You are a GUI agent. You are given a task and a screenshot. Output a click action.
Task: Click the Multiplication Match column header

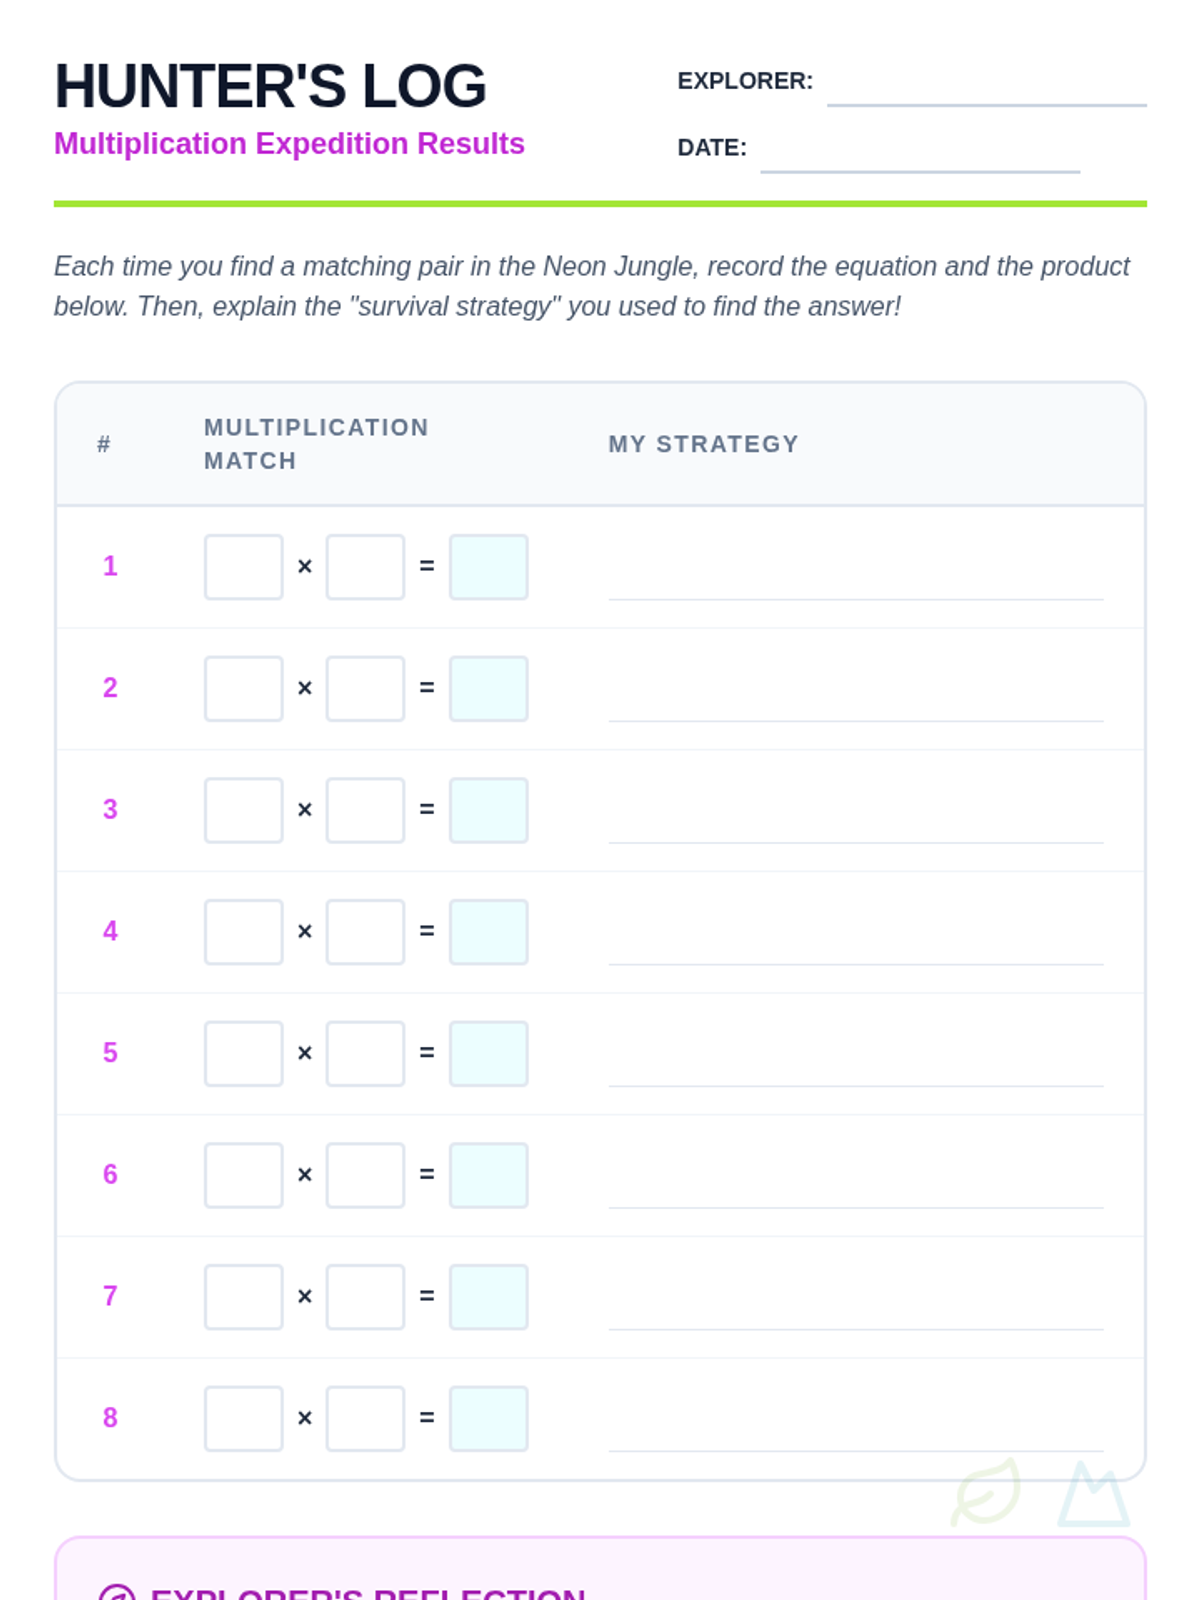[x=316, y=444]
